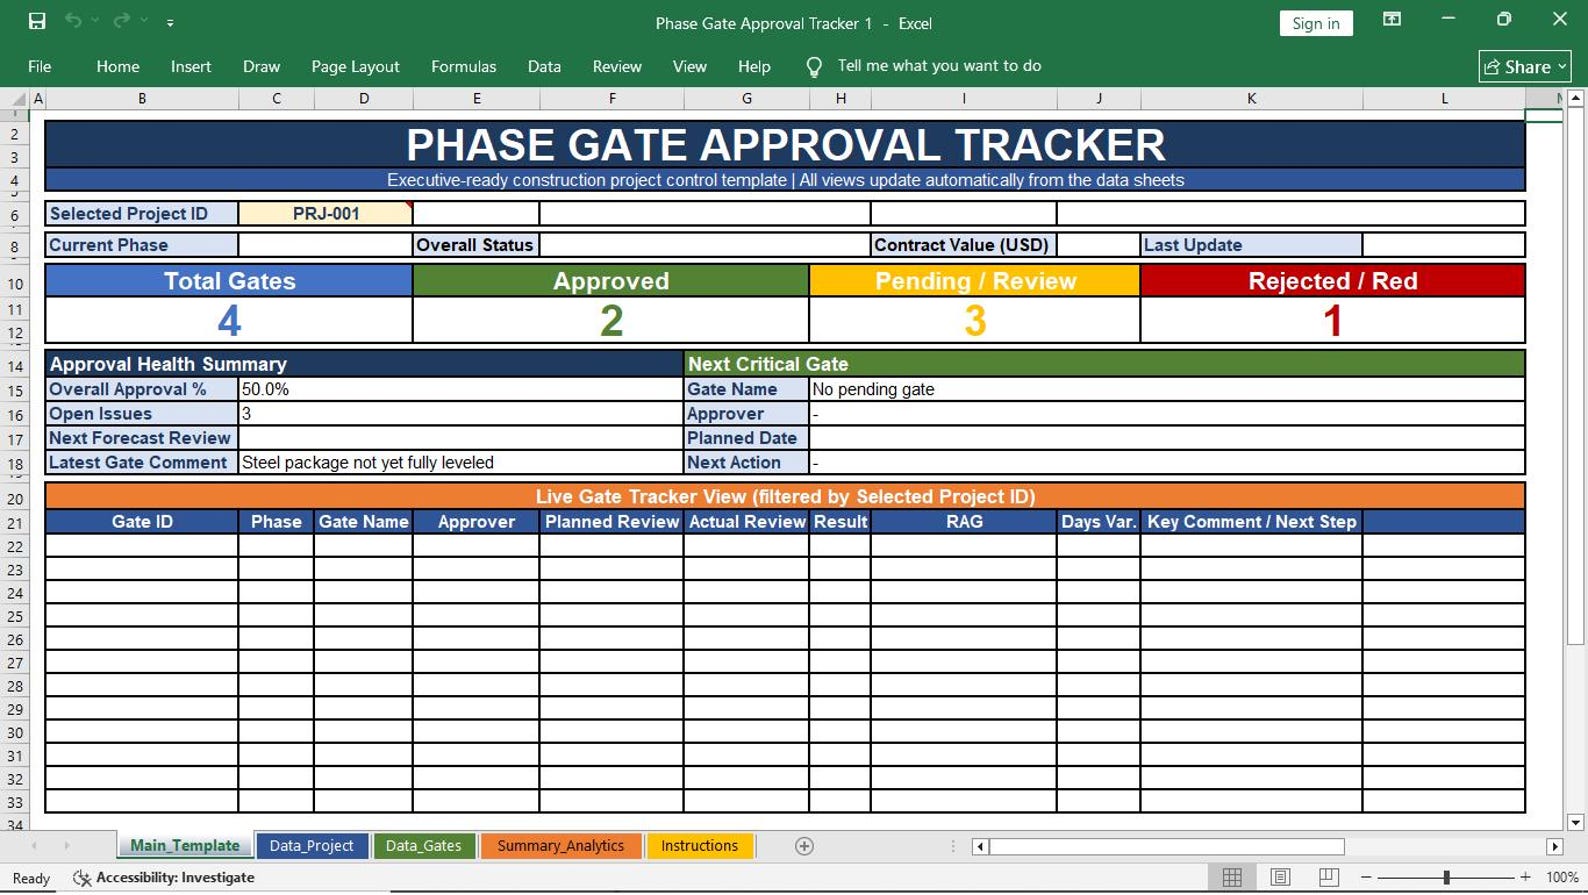Click vertical scrollbar up arrow
Image resolution: width=1588 pixels, height=895 pixels.
1575,98
